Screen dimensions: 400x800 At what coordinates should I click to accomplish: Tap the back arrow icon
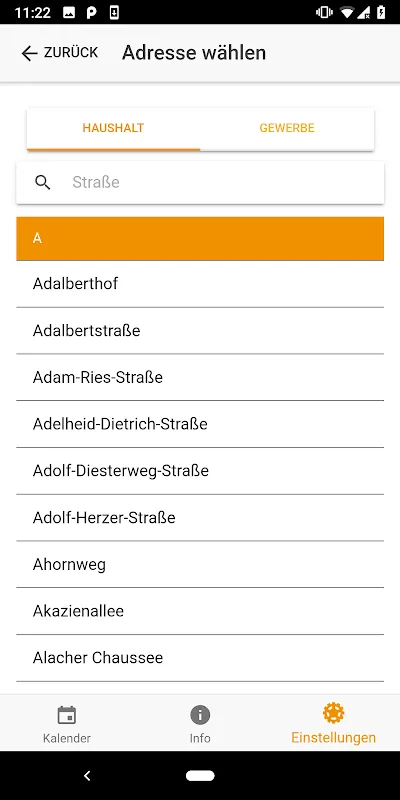(30, 53)
